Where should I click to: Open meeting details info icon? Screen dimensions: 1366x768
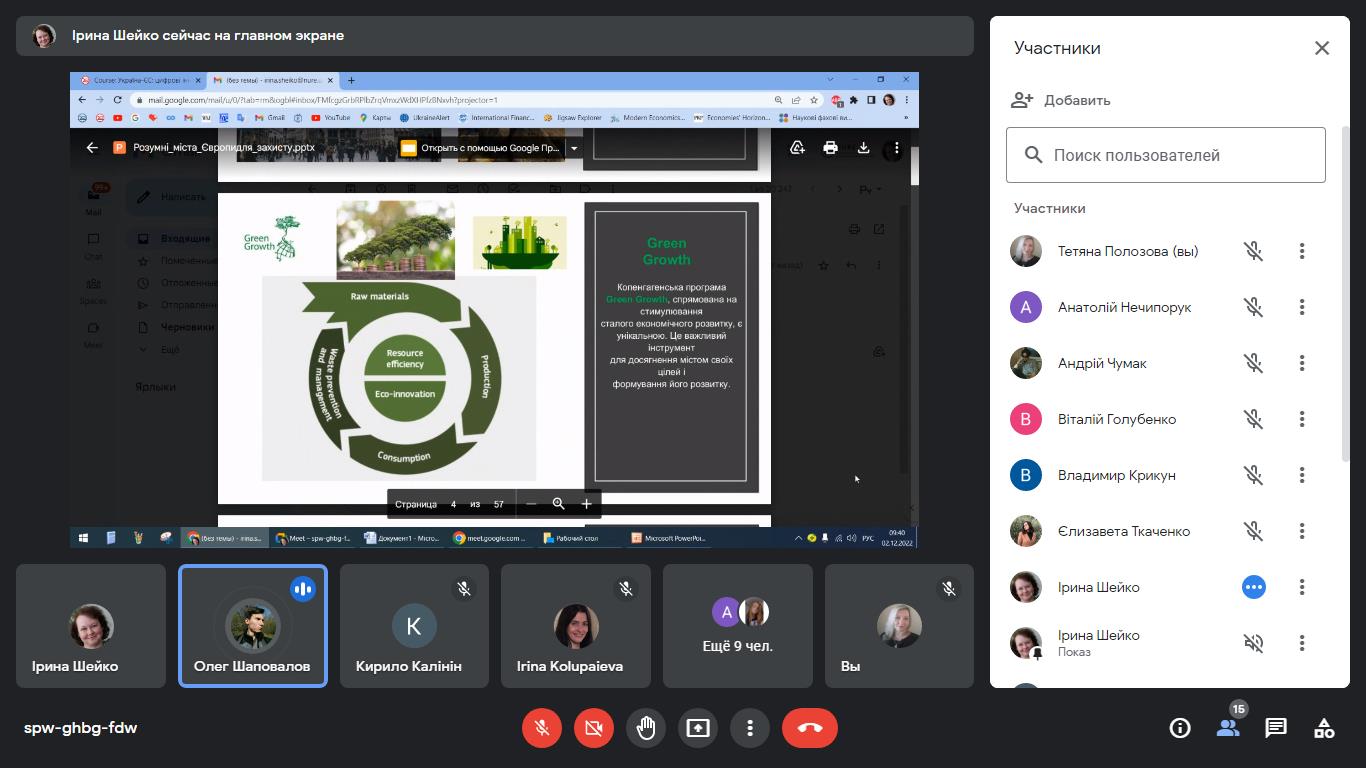(1180, 728)
